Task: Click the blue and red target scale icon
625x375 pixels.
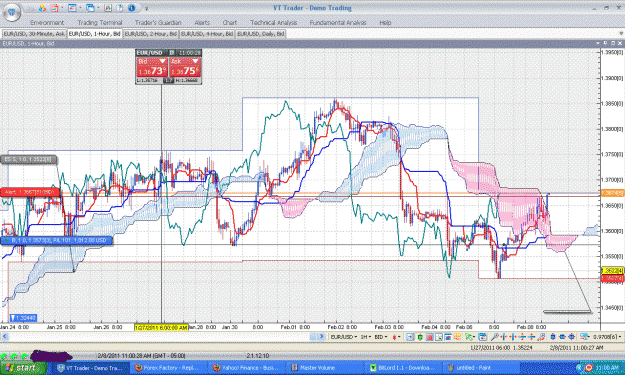Action: click(x=571, y=337)
